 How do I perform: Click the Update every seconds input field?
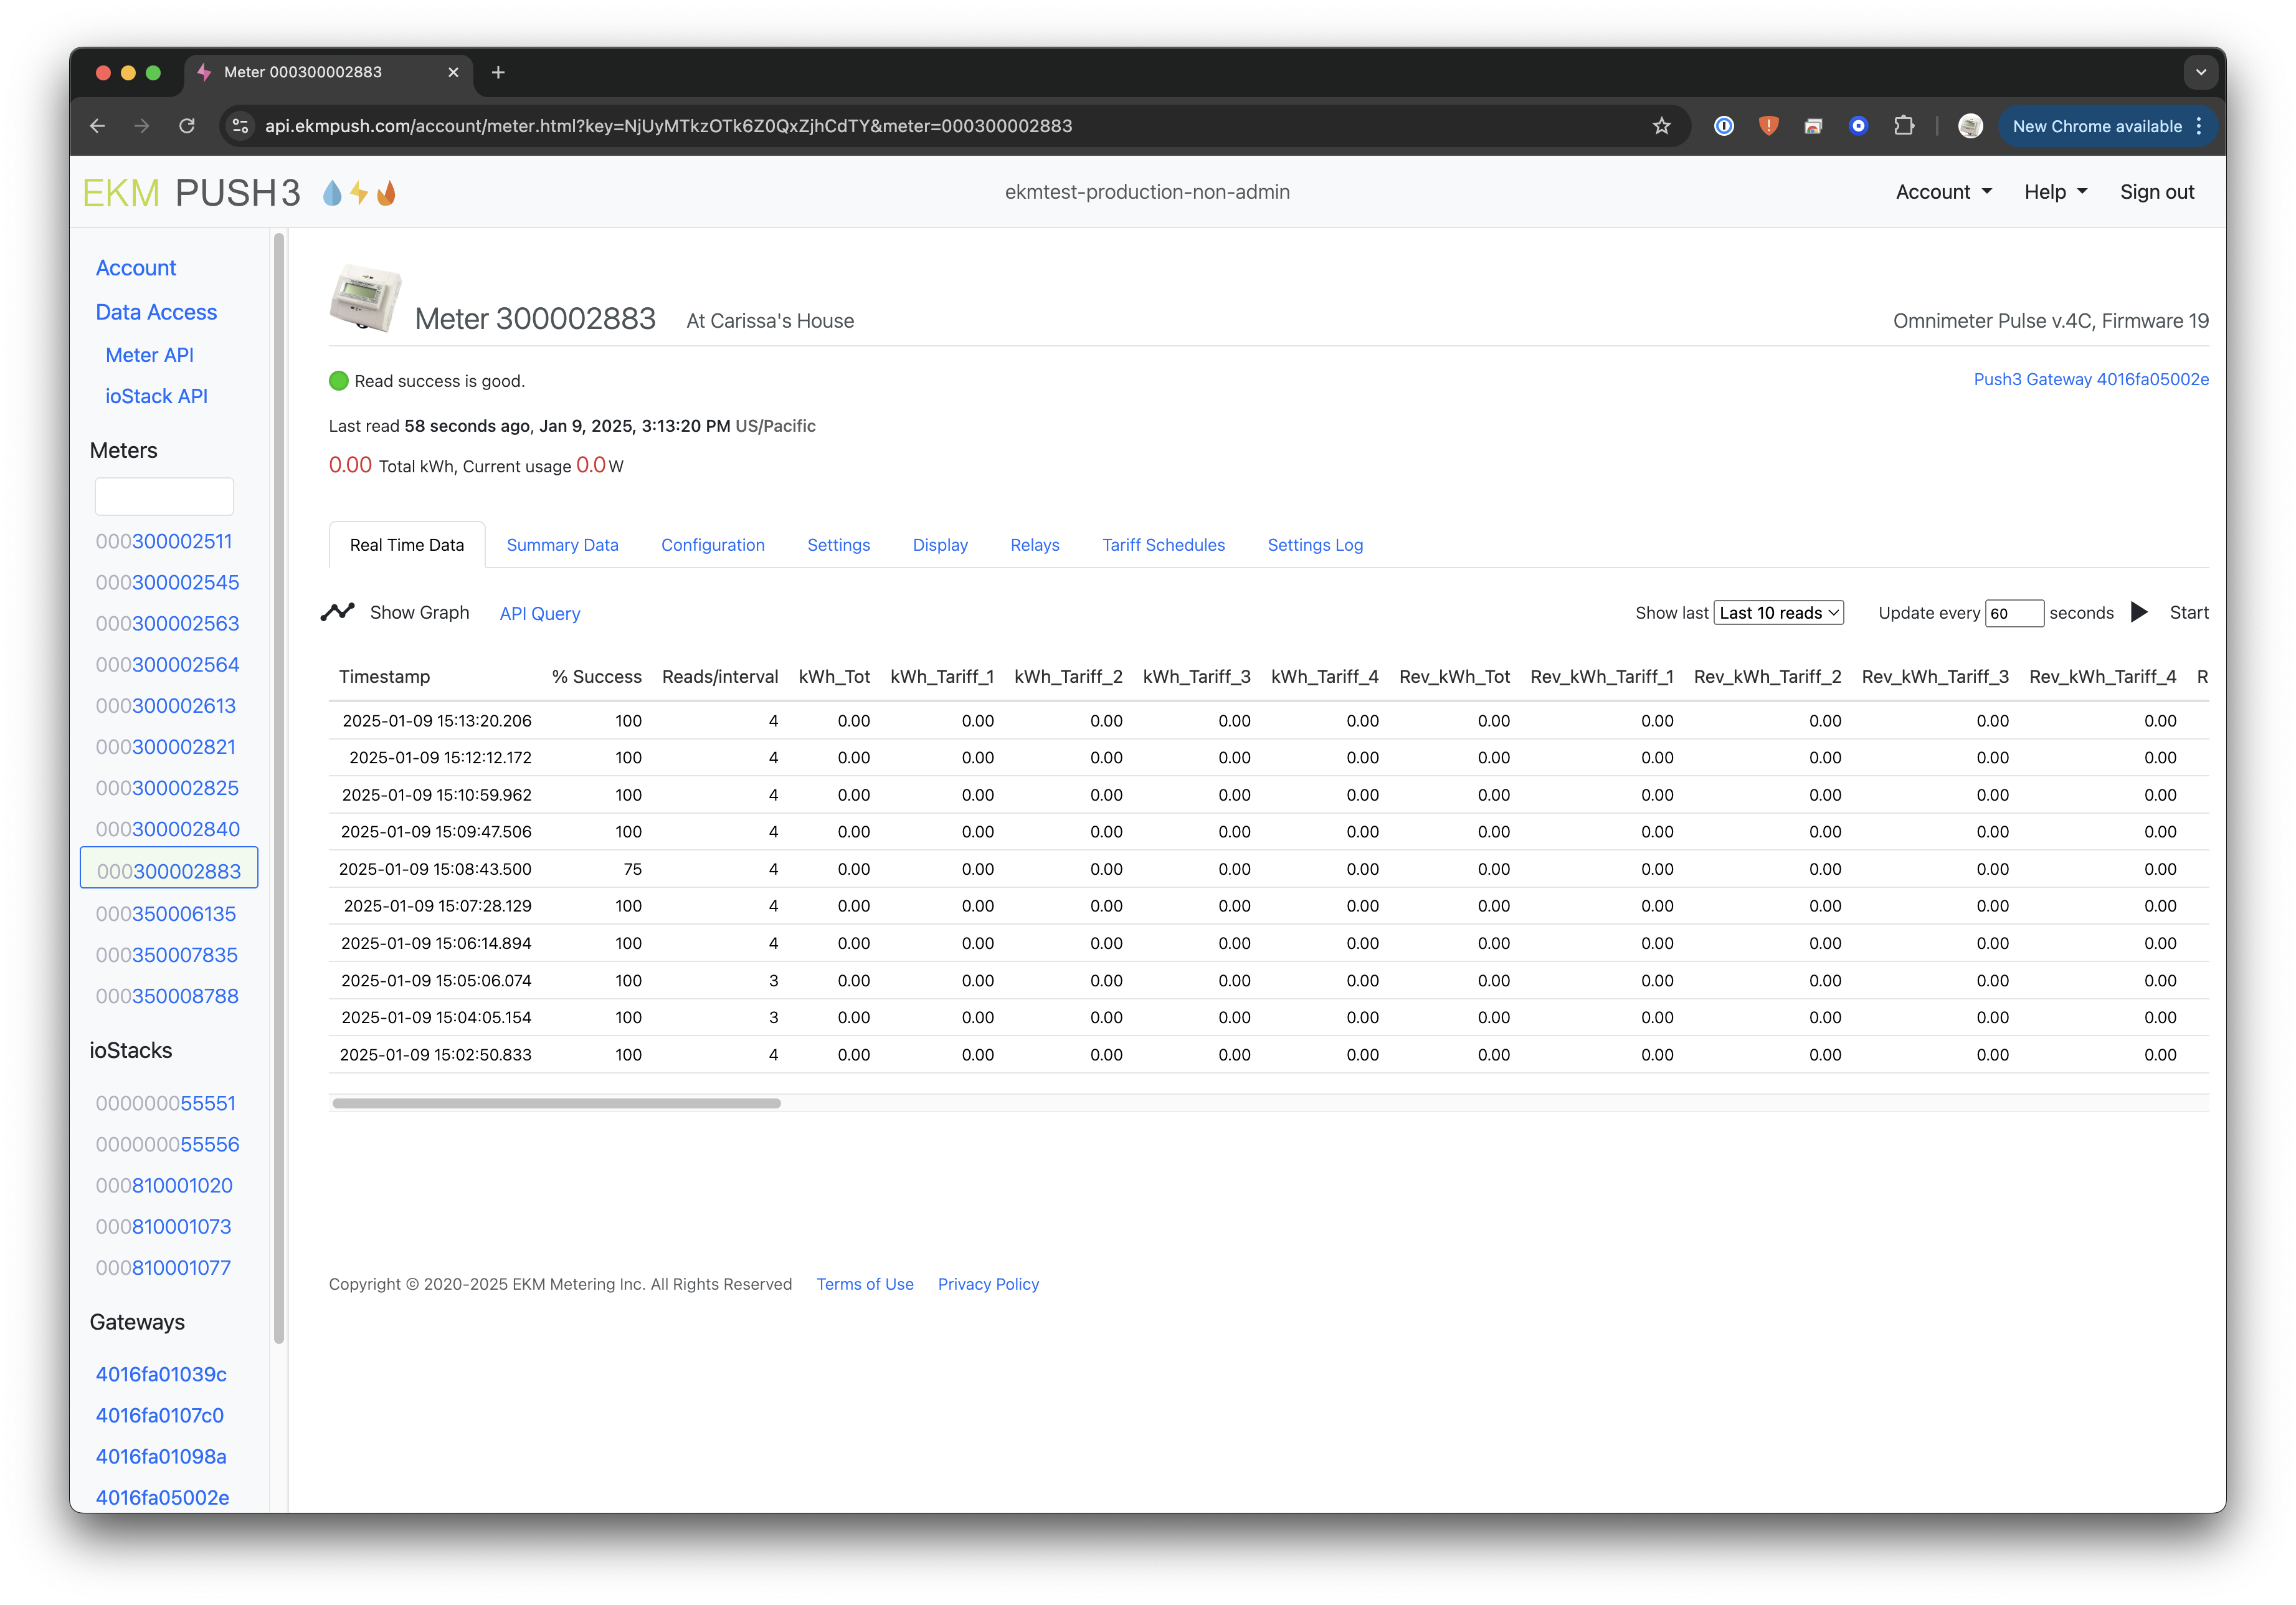coord(2013,613)
